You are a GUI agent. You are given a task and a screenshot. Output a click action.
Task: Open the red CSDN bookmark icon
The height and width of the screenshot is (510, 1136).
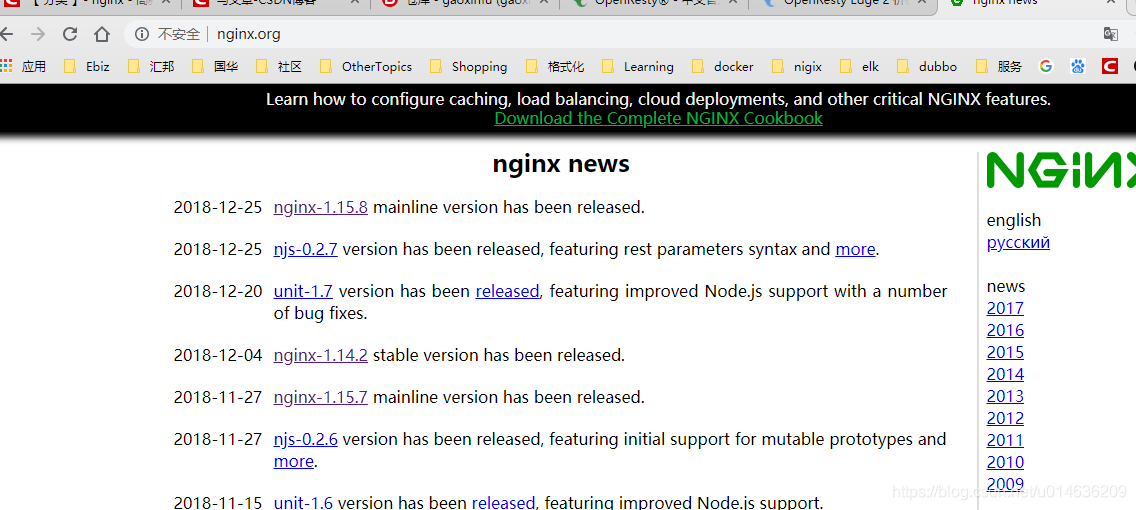click(x=1110, y=67)
